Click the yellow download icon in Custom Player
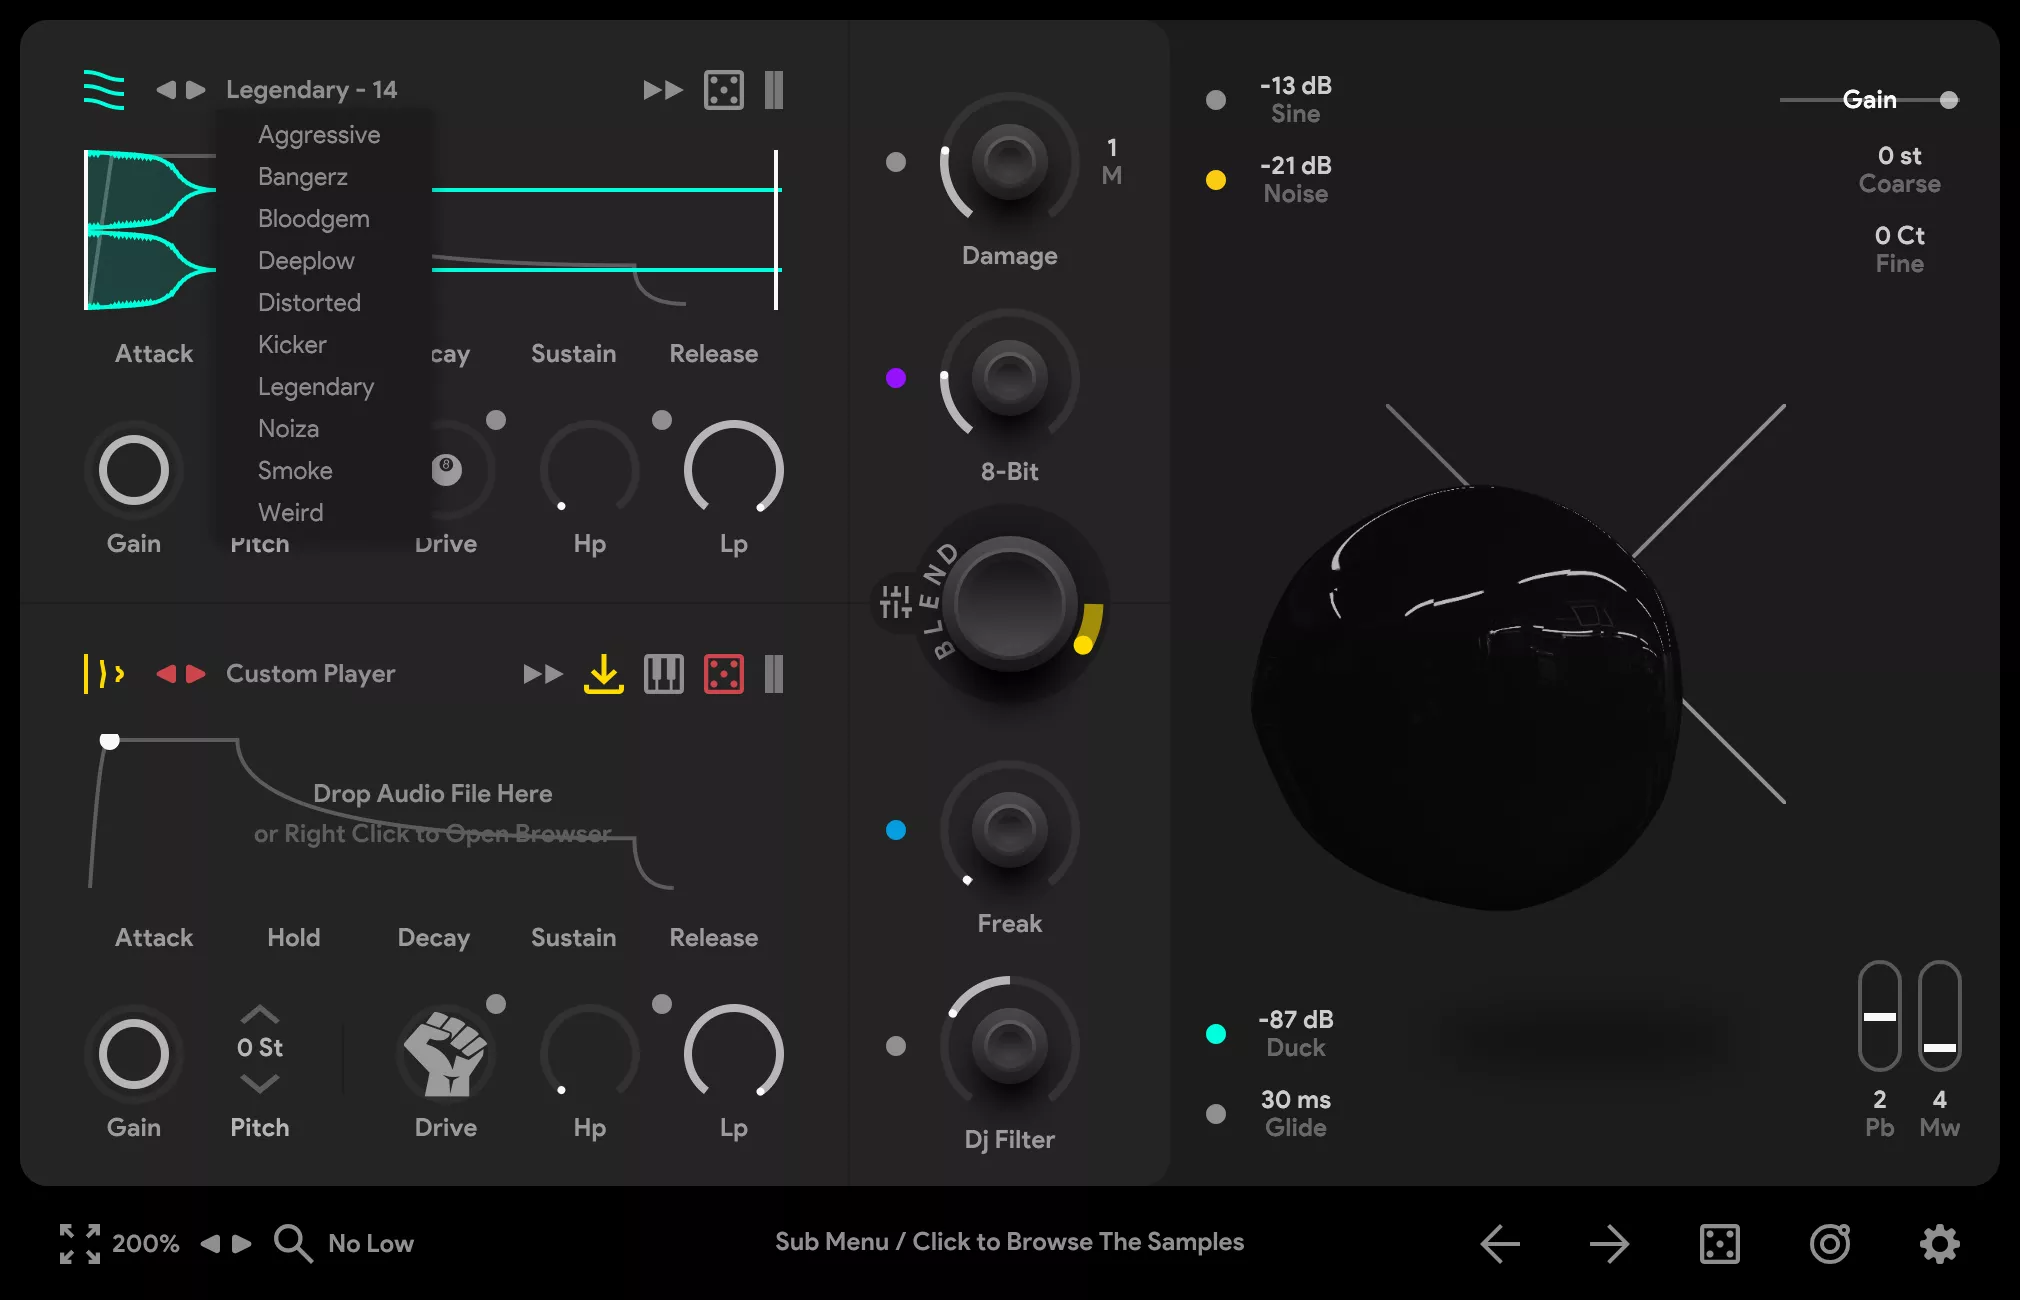 (x=603, y=674)
